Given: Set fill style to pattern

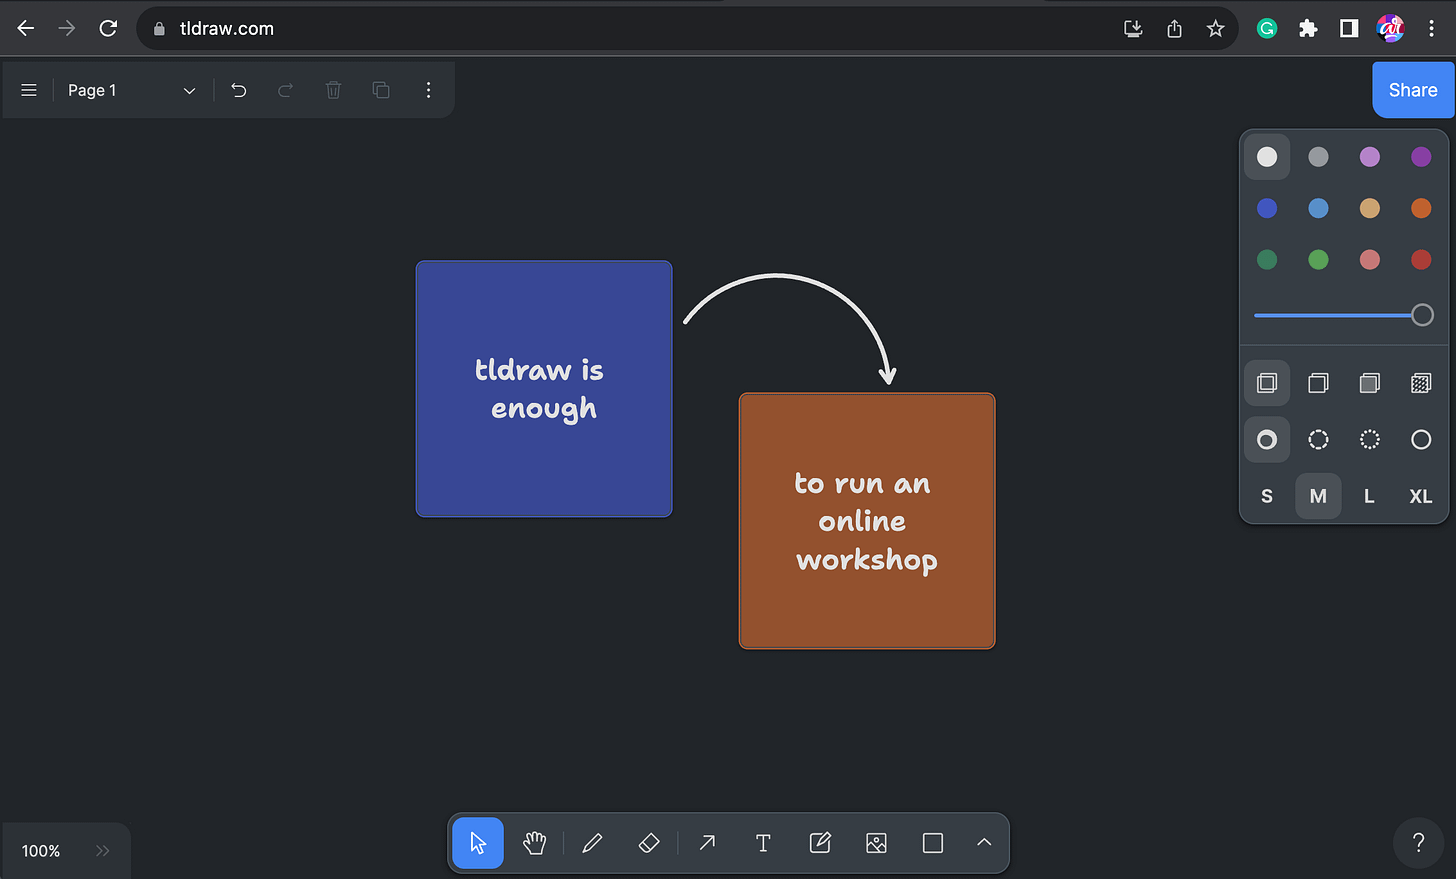Looking at the screenshot, I should pyautogui.click(x=1421, y=383).
